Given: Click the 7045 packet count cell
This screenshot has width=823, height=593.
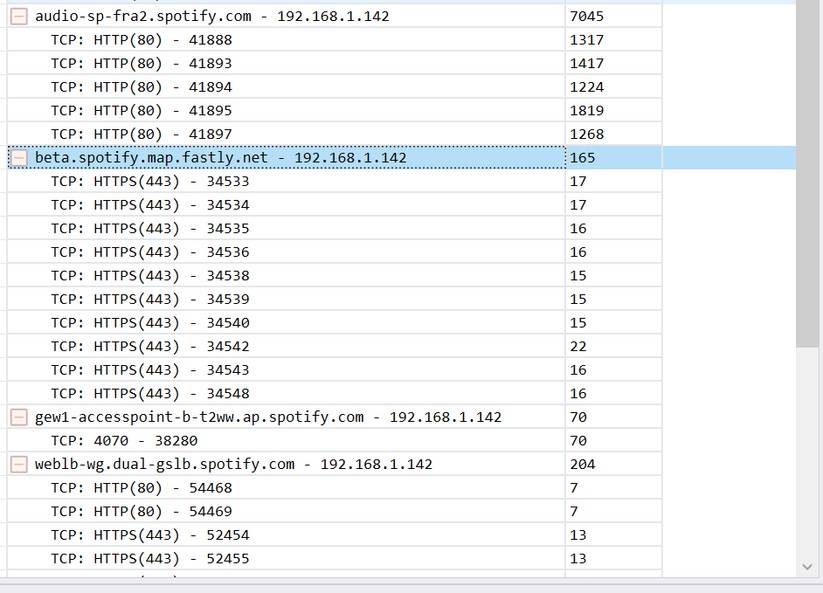Looking at the screenshot, I should (x=587, y=16).
